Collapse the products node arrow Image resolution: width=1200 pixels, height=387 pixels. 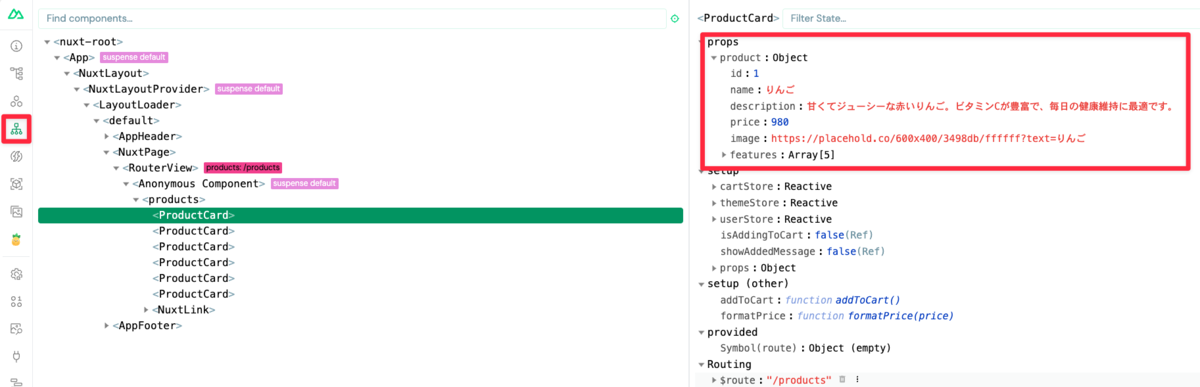pos(137,199)
